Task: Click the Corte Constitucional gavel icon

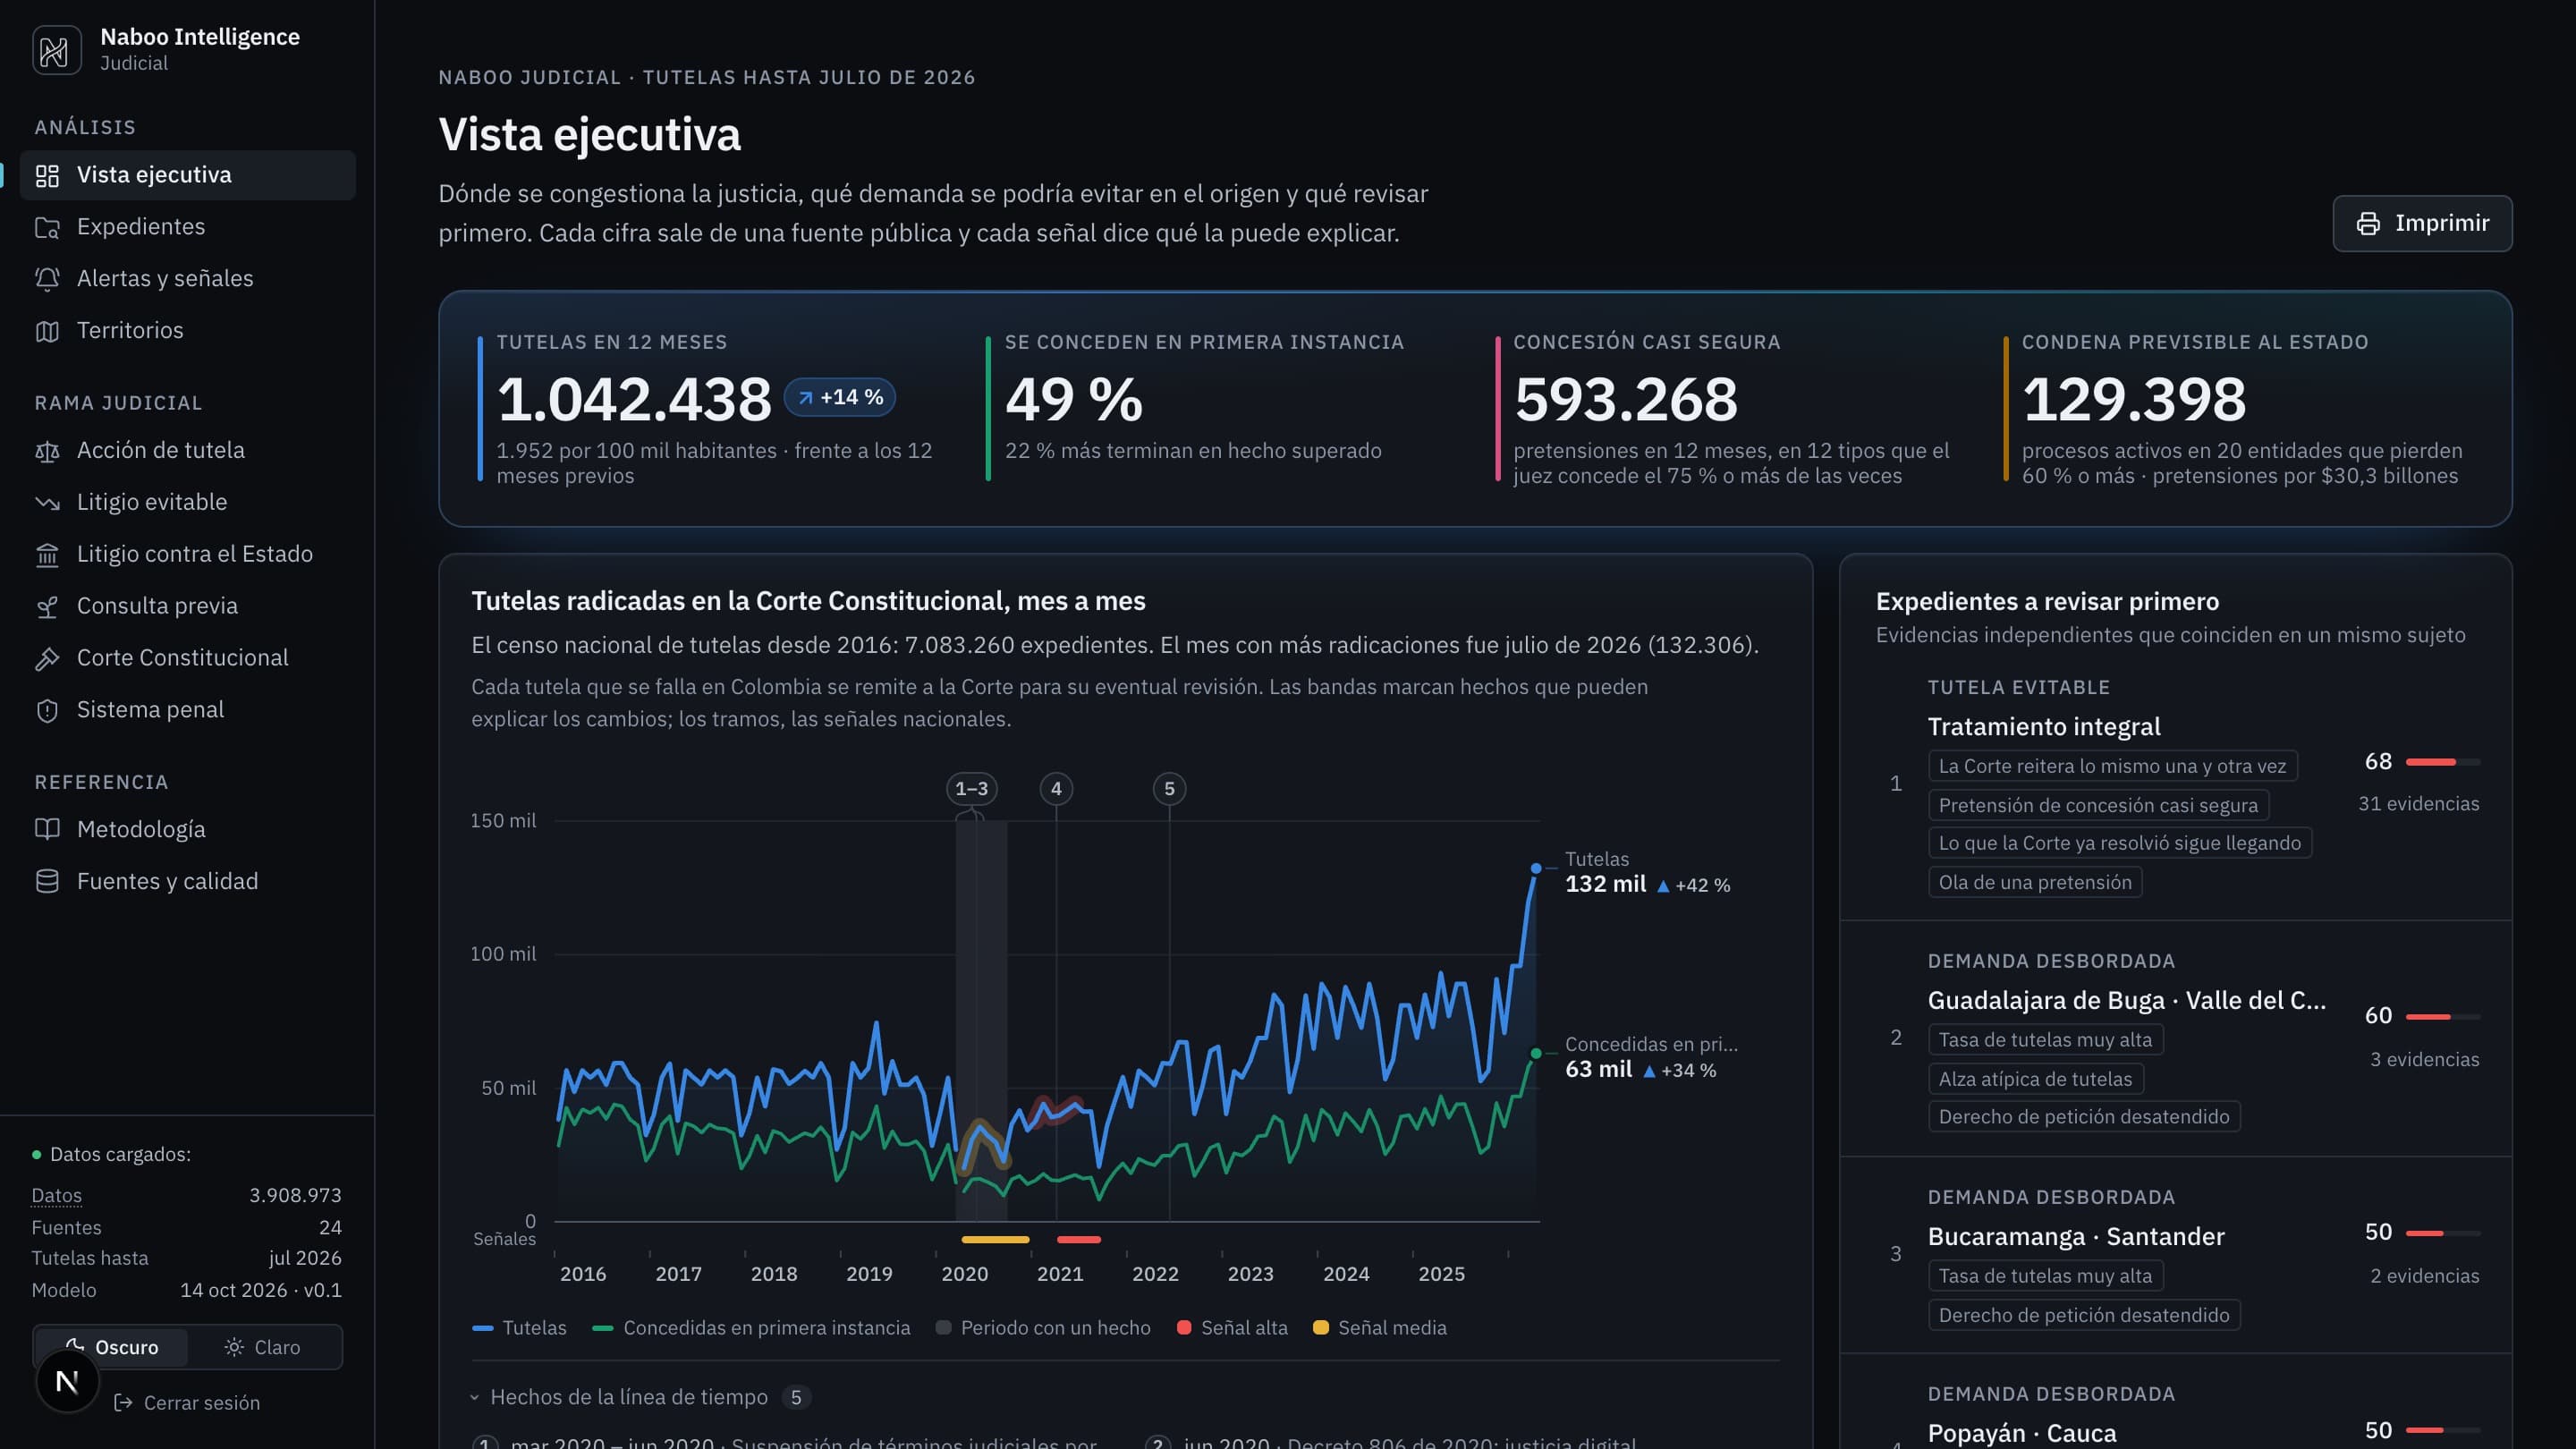Action: tap(47, 659)
